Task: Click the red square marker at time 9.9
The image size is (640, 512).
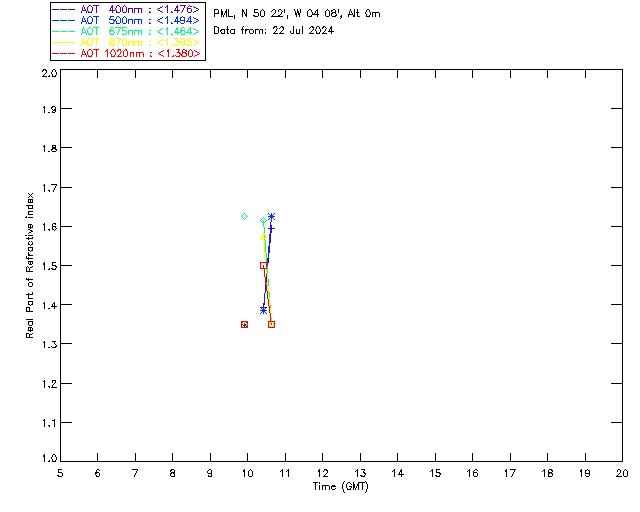Action: (x=244, y=325)
